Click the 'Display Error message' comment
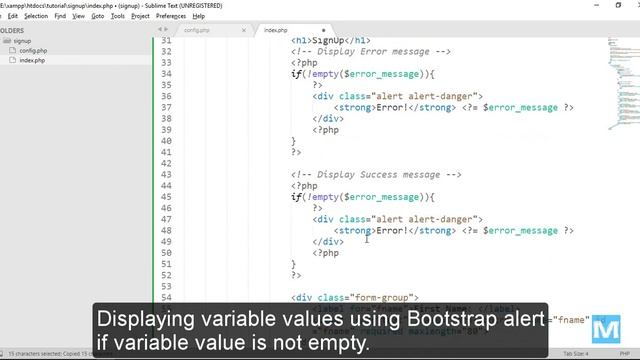Screen dimensions: 640x360 371,52
